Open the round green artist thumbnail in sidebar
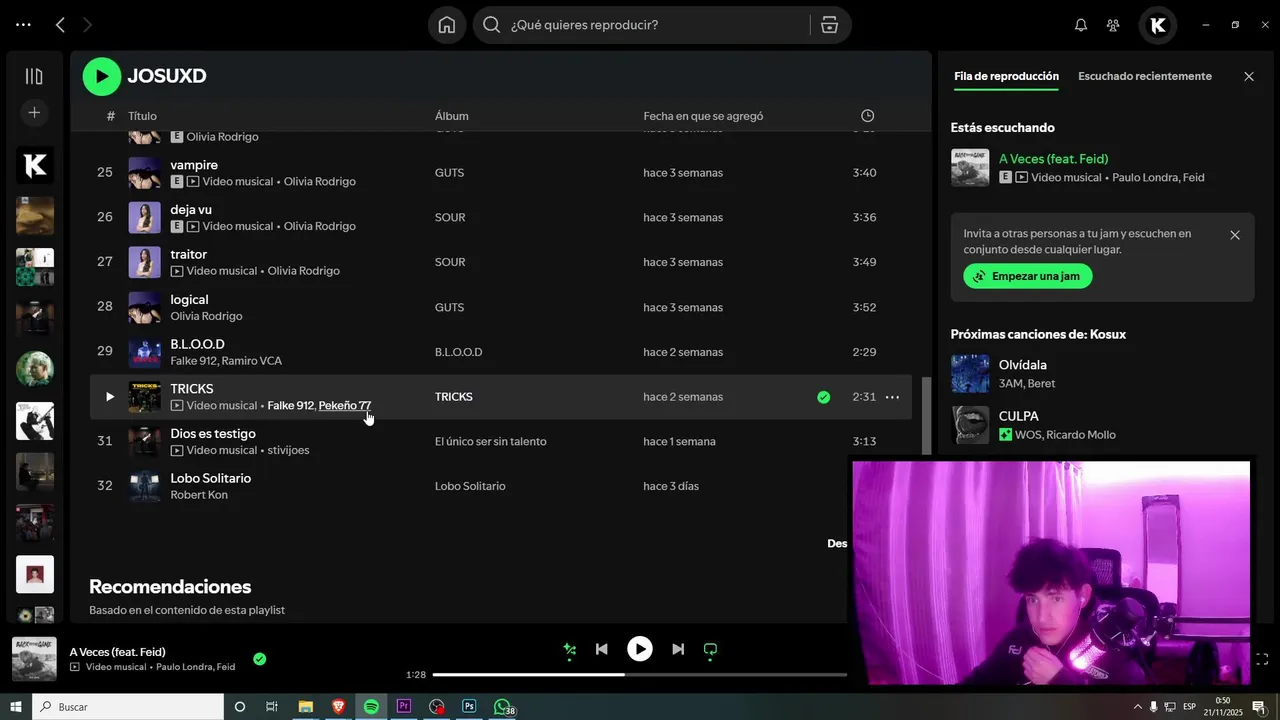This screenshot has width=1280, height=720. tap(35, 369)
